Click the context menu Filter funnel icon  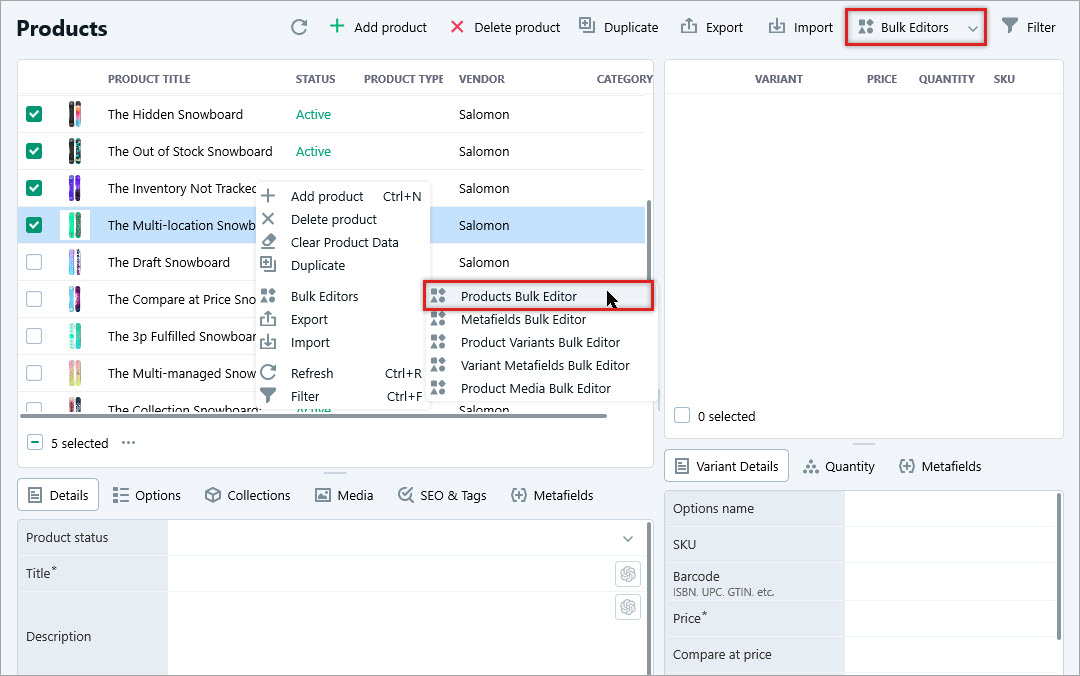[269, 396]
